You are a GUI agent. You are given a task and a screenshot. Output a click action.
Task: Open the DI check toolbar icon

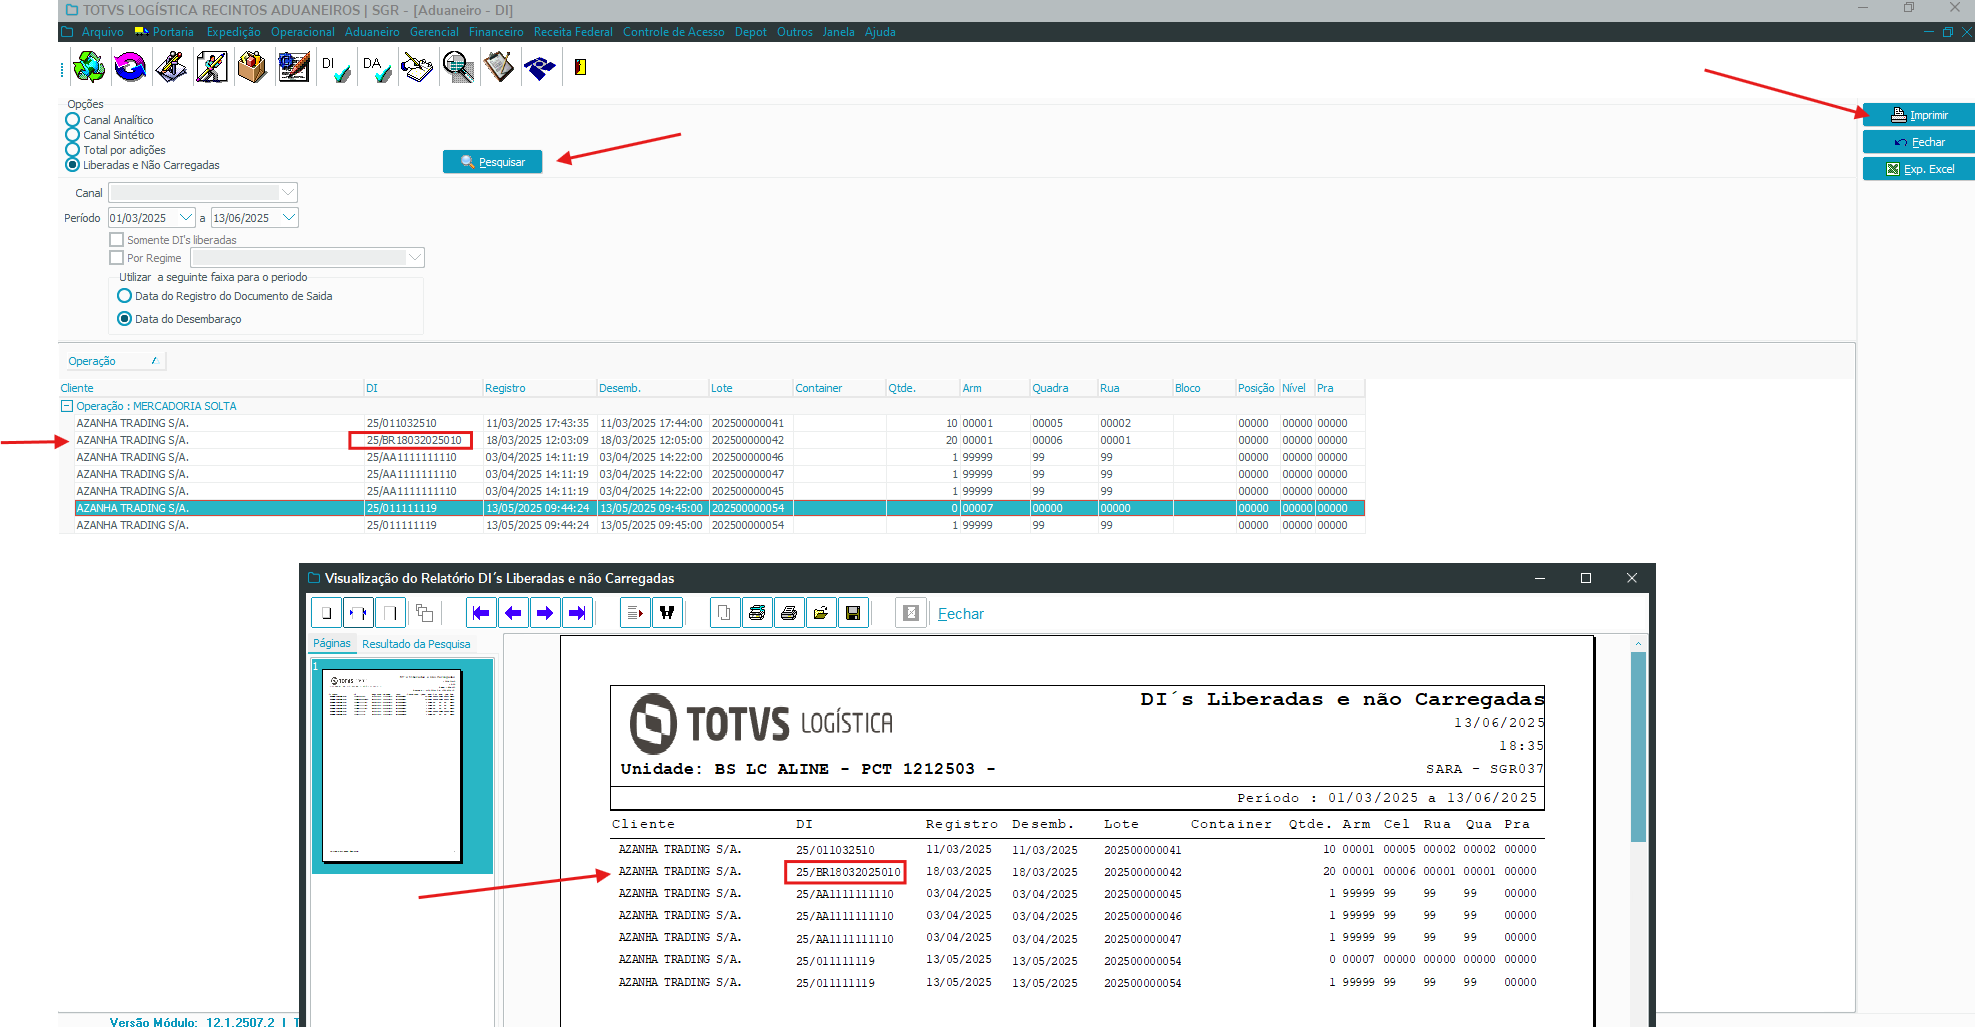335,67
